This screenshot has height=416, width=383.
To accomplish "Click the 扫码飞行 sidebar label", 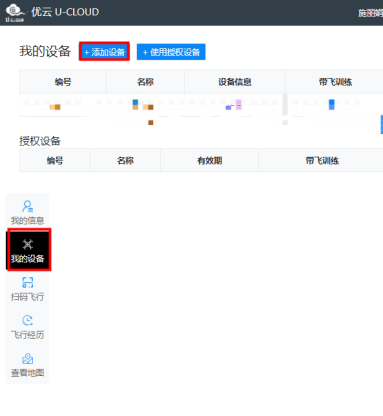I will point(27,297).
